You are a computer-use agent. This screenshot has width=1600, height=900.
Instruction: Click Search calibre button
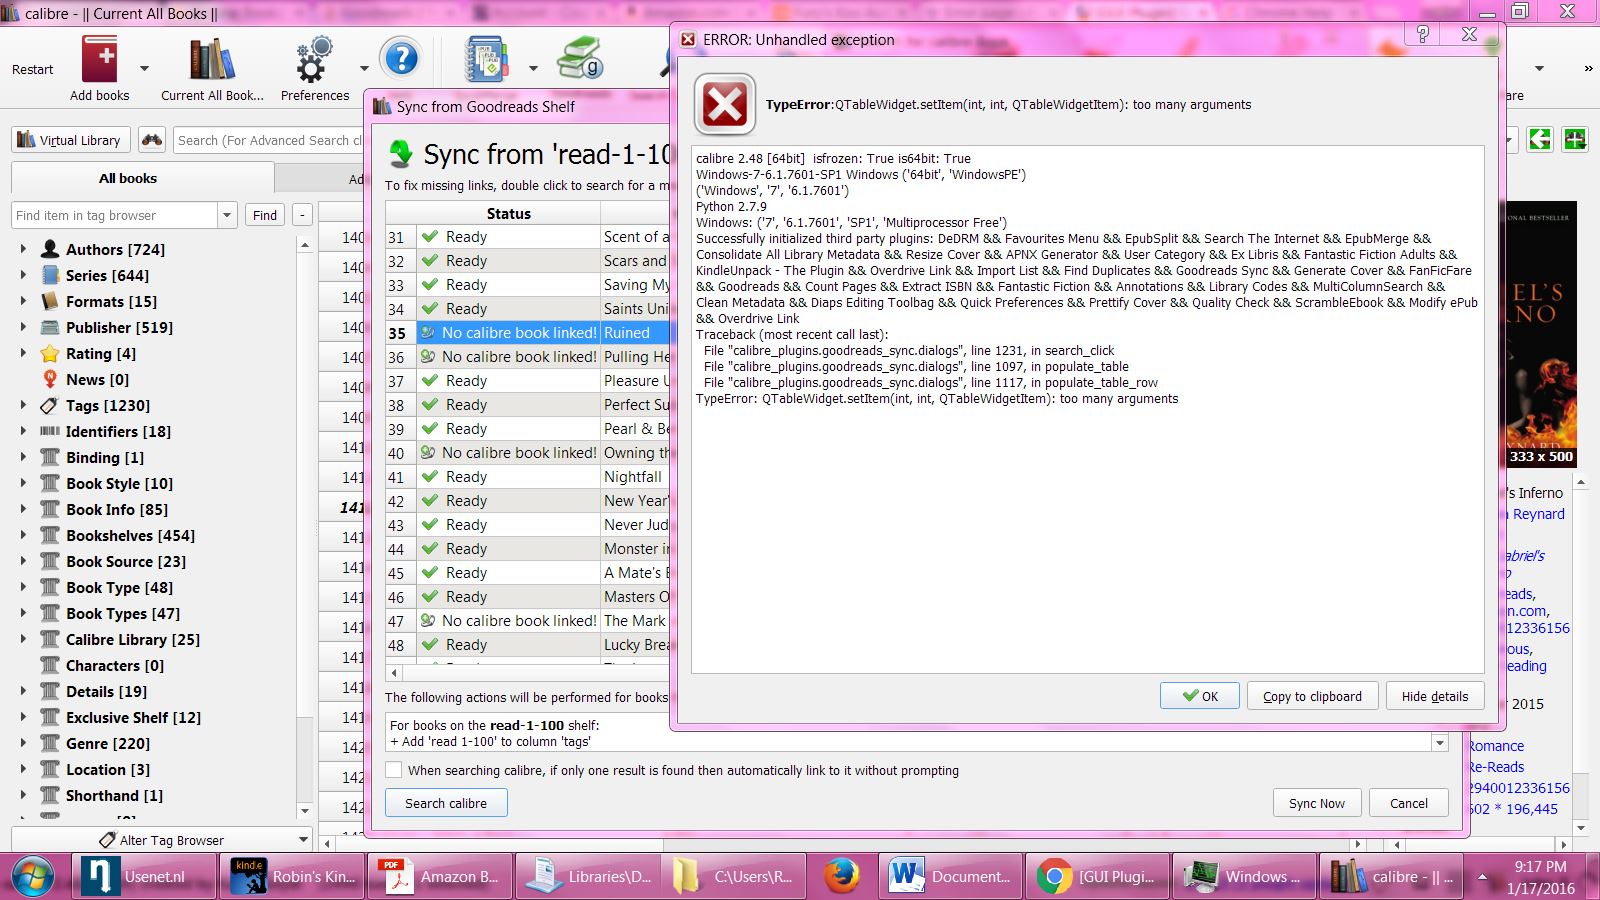pyautogui.click(x=446, y=803)
